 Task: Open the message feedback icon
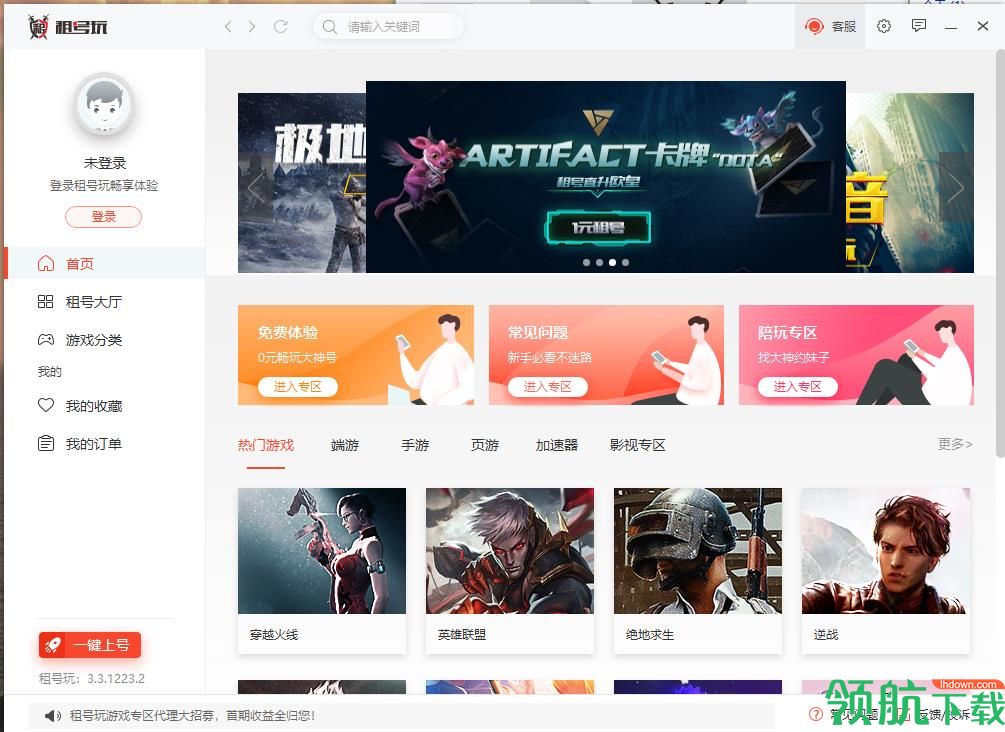pyautogui.click(x=918, y=26)
